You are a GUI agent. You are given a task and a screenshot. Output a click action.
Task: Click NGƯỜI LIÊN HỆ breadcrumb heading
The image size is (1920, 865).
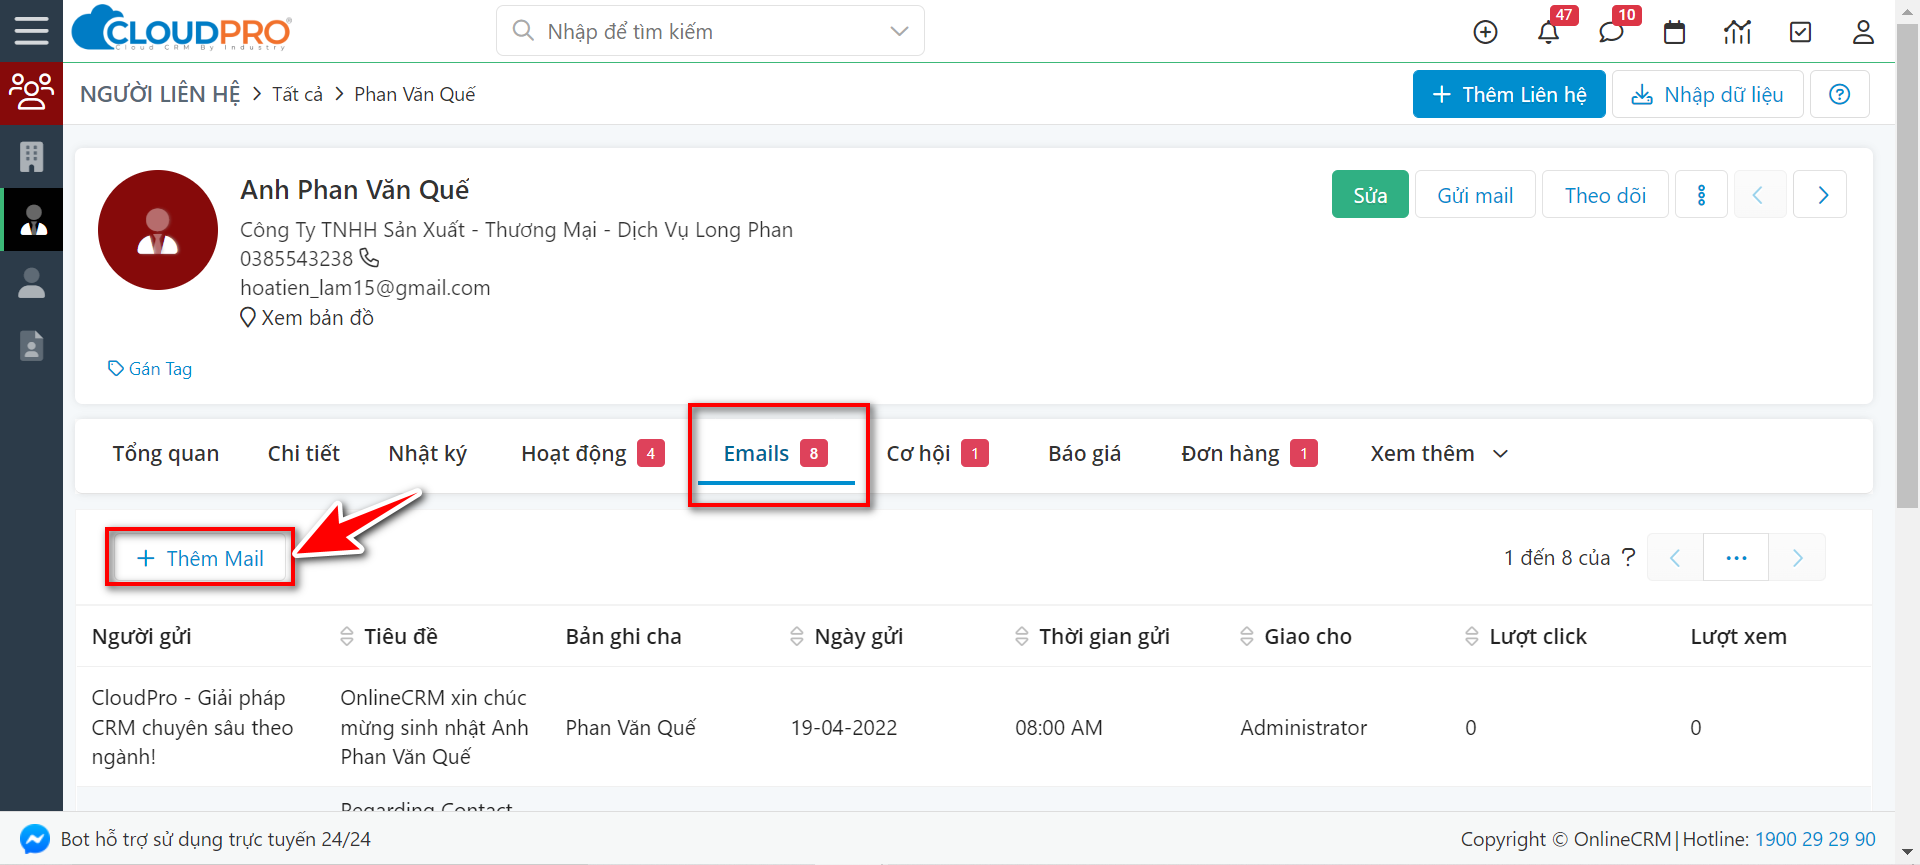tap(160, 94)
